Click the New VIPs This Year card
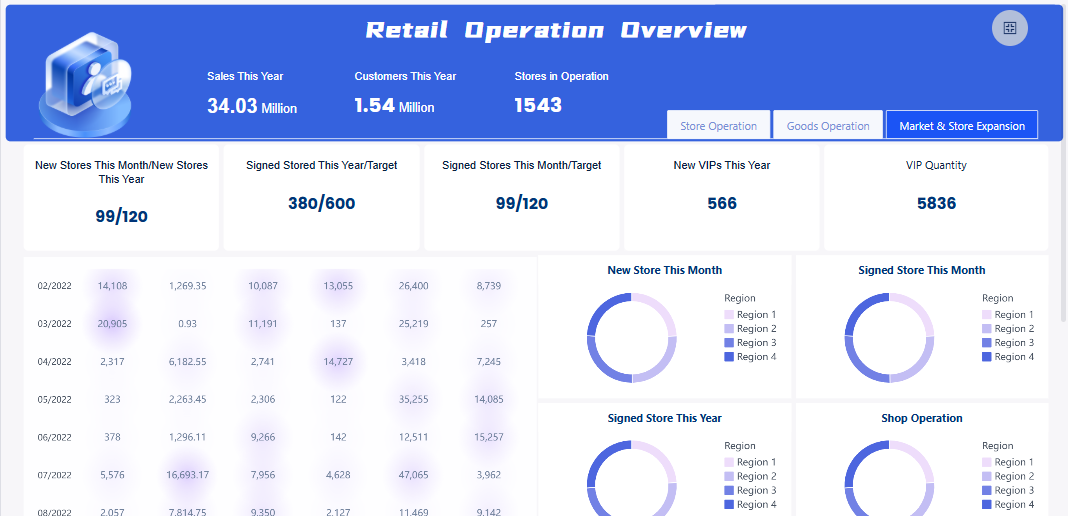 point(721,197)
